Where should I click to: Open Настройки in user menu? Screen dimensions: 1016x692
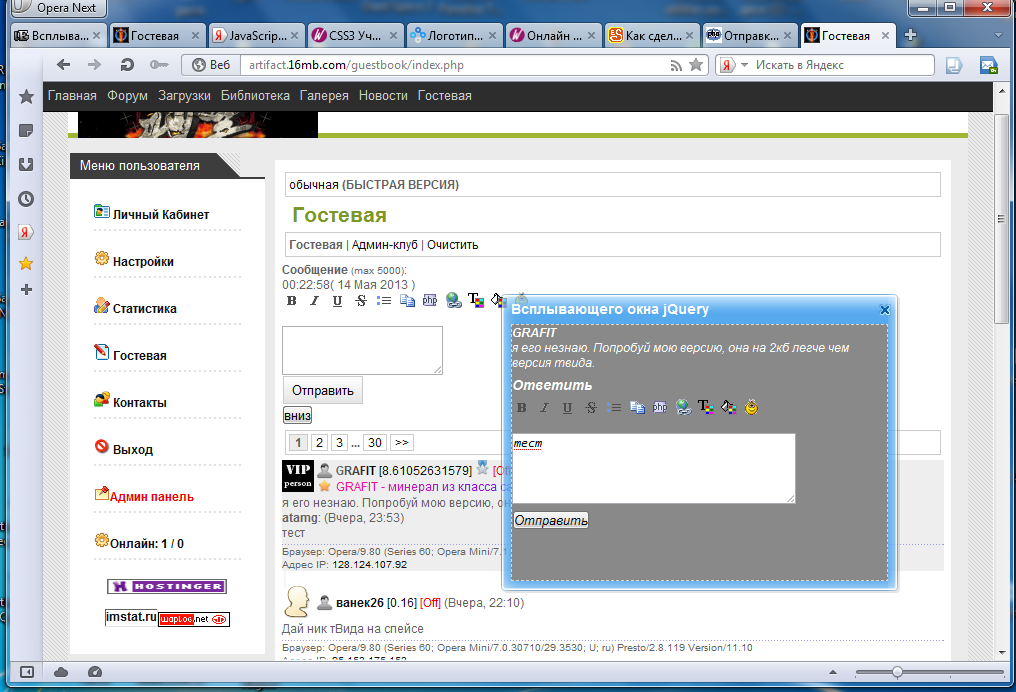(x=143, y=262)
